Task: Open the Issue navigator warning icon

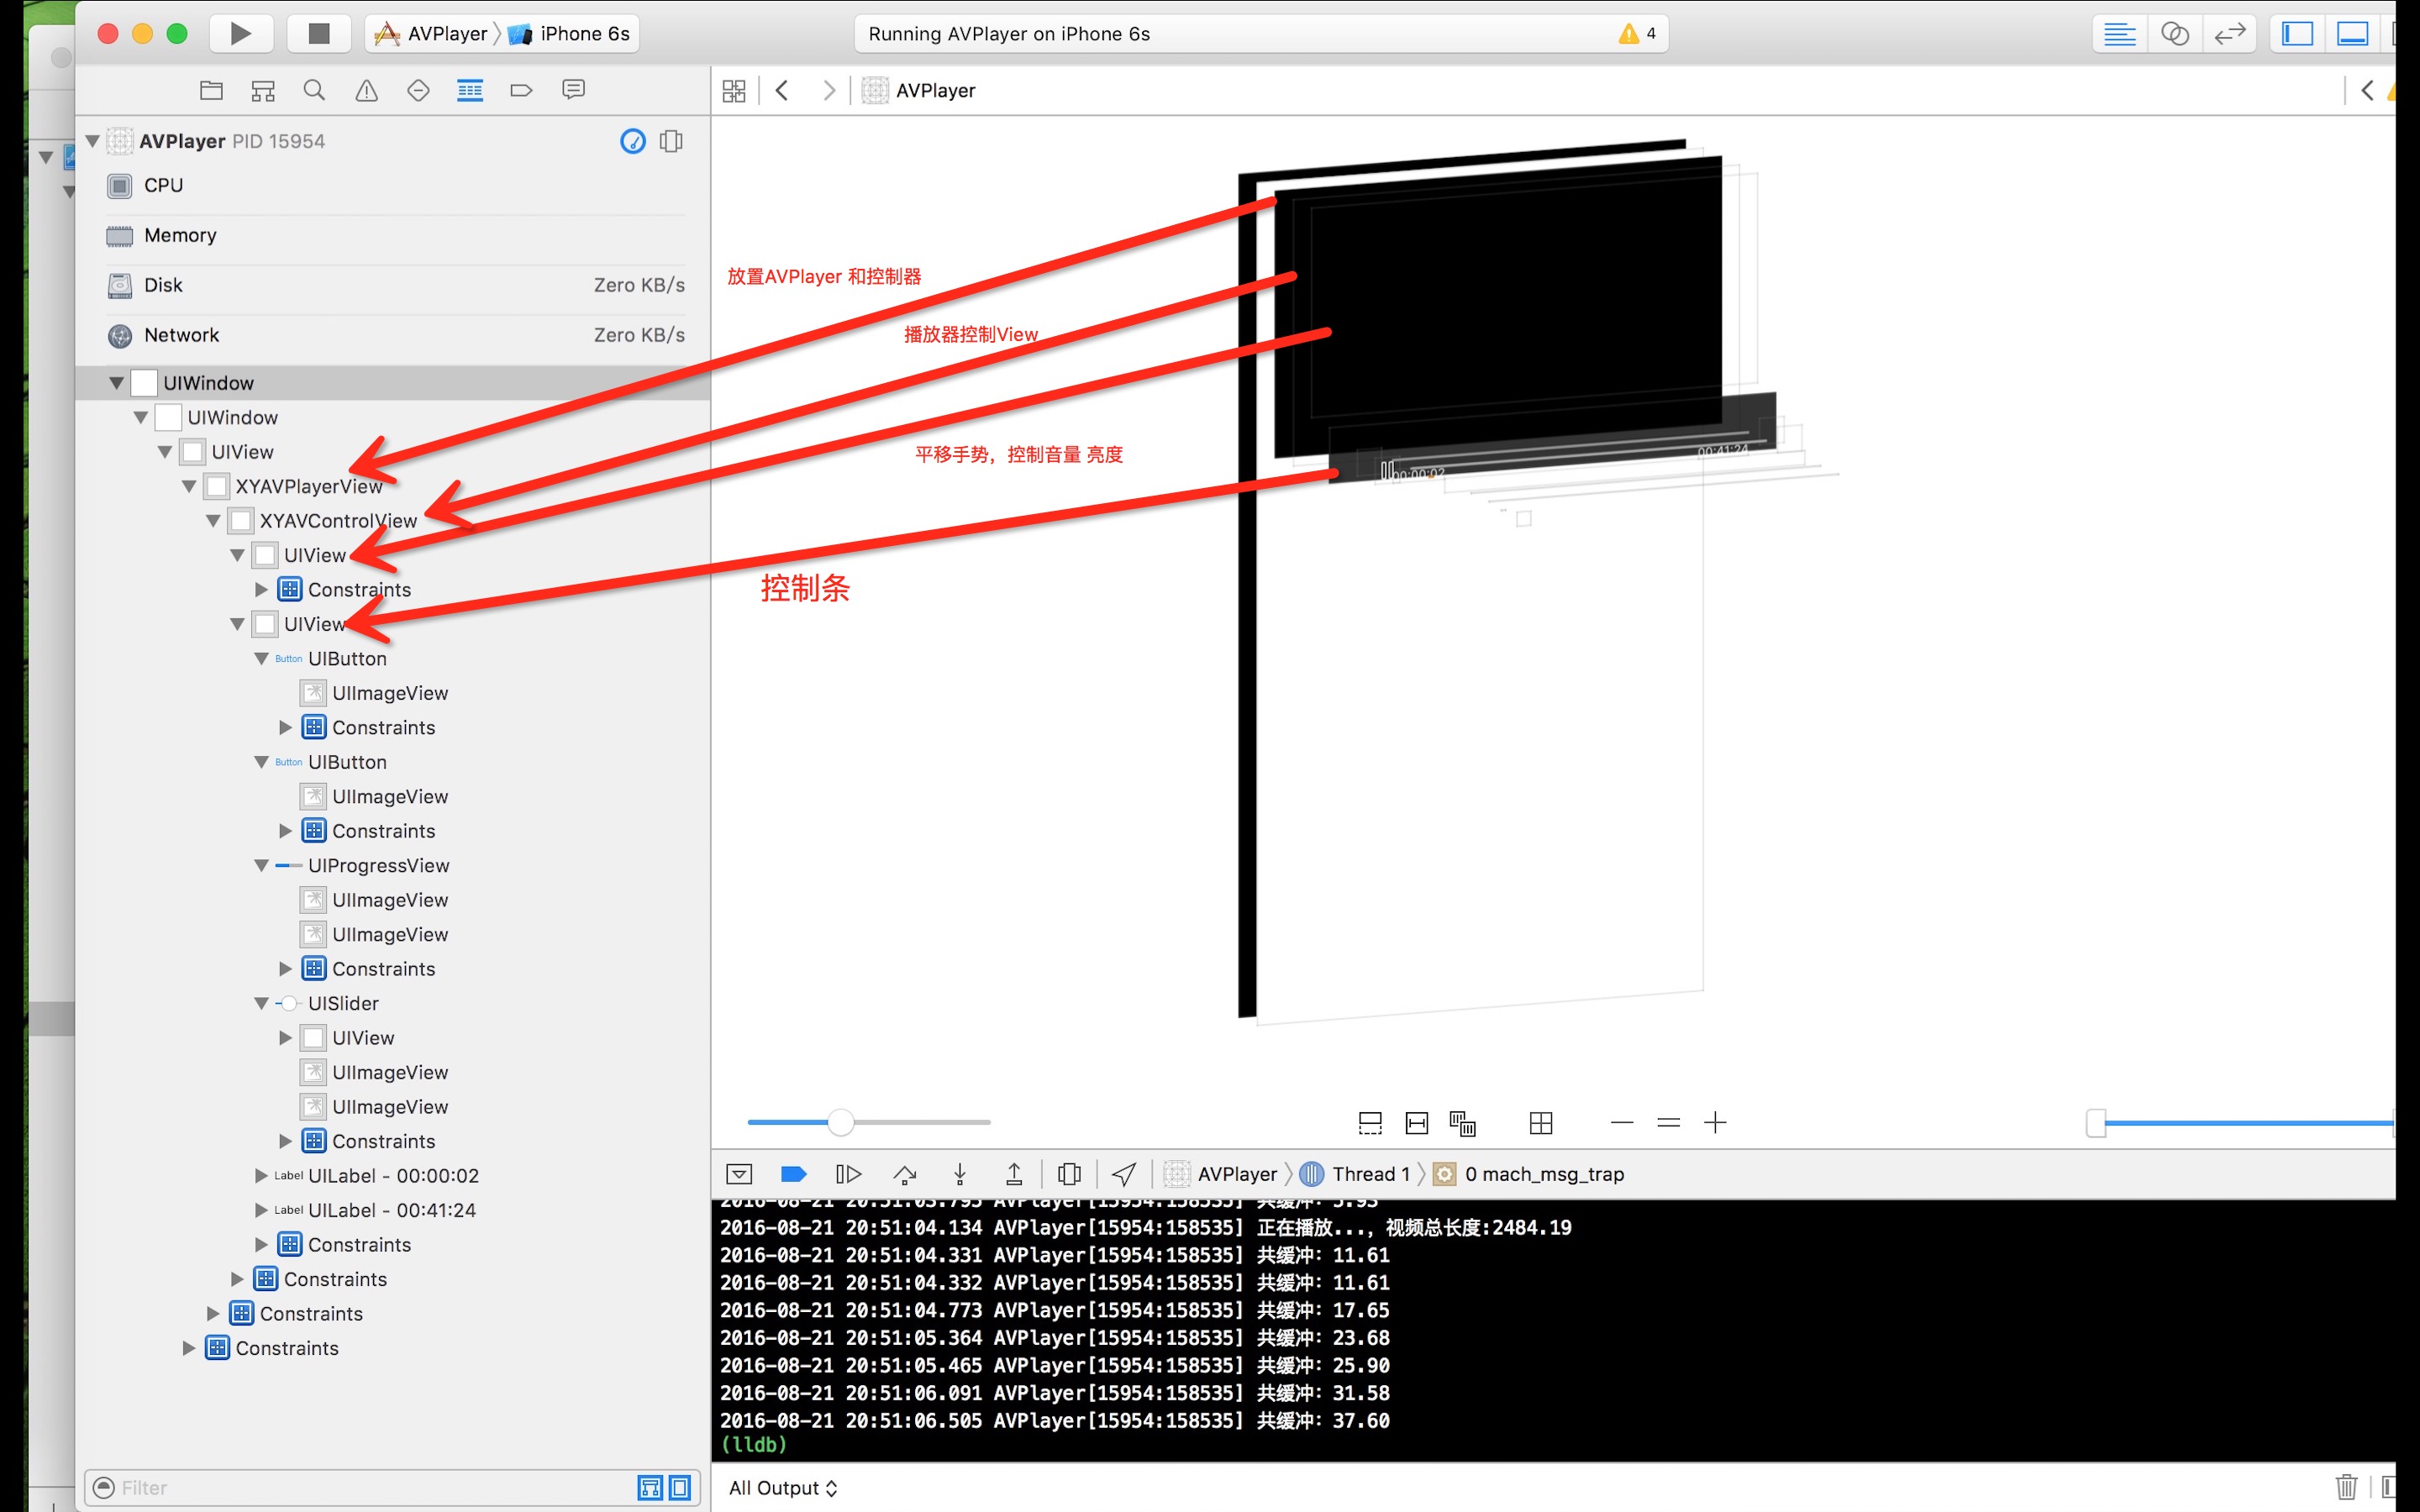Action: coord(367,90)
